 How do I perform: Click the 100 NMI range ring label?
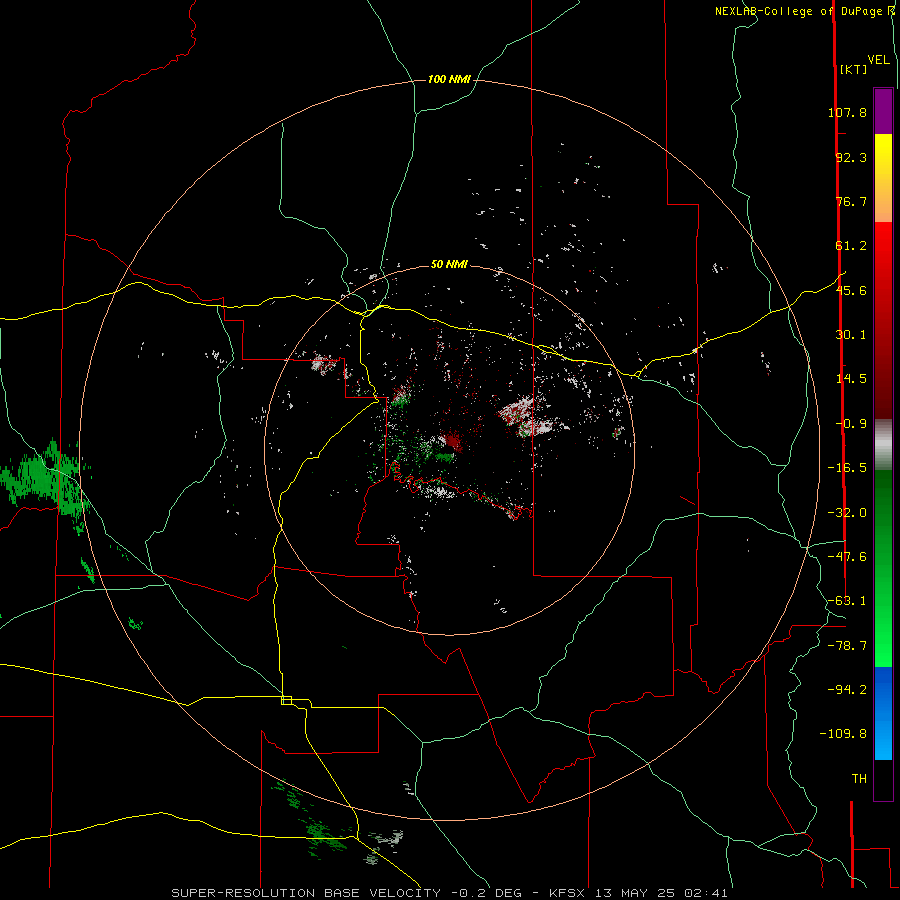click(449, 79)
